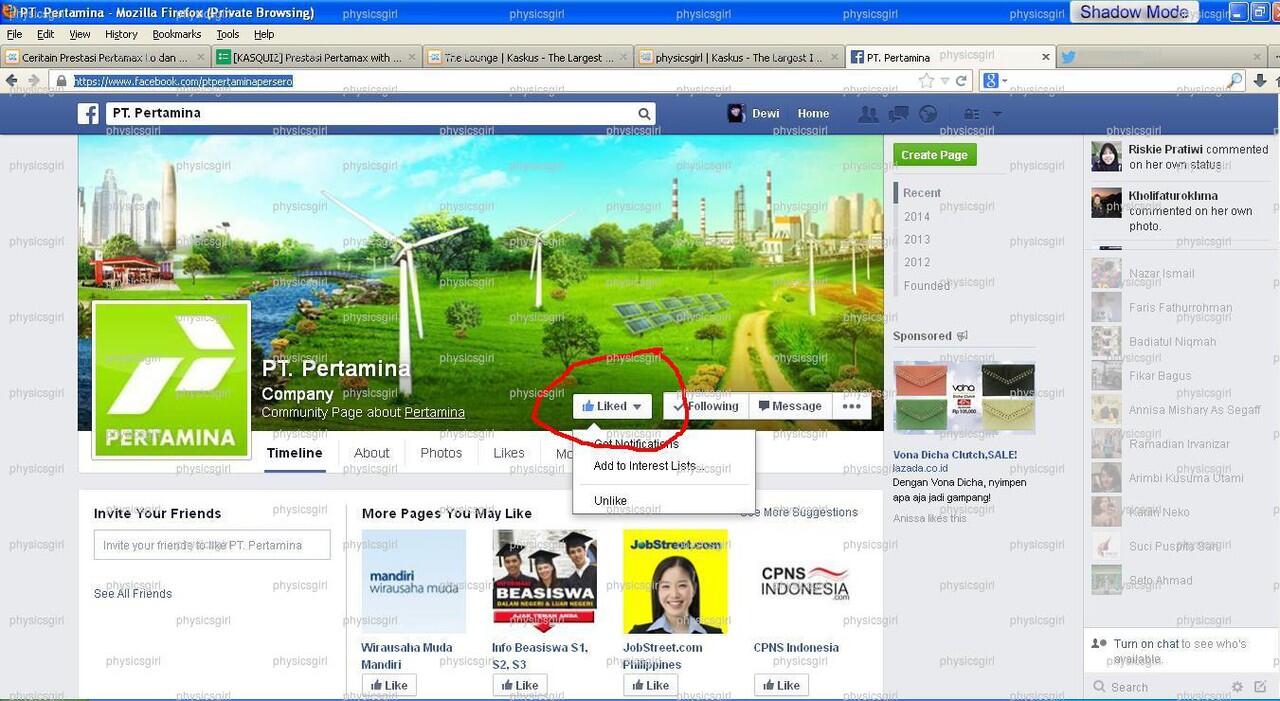Click the Facebook search magnifier icon
1280x701 pixels.
[646, 114]
